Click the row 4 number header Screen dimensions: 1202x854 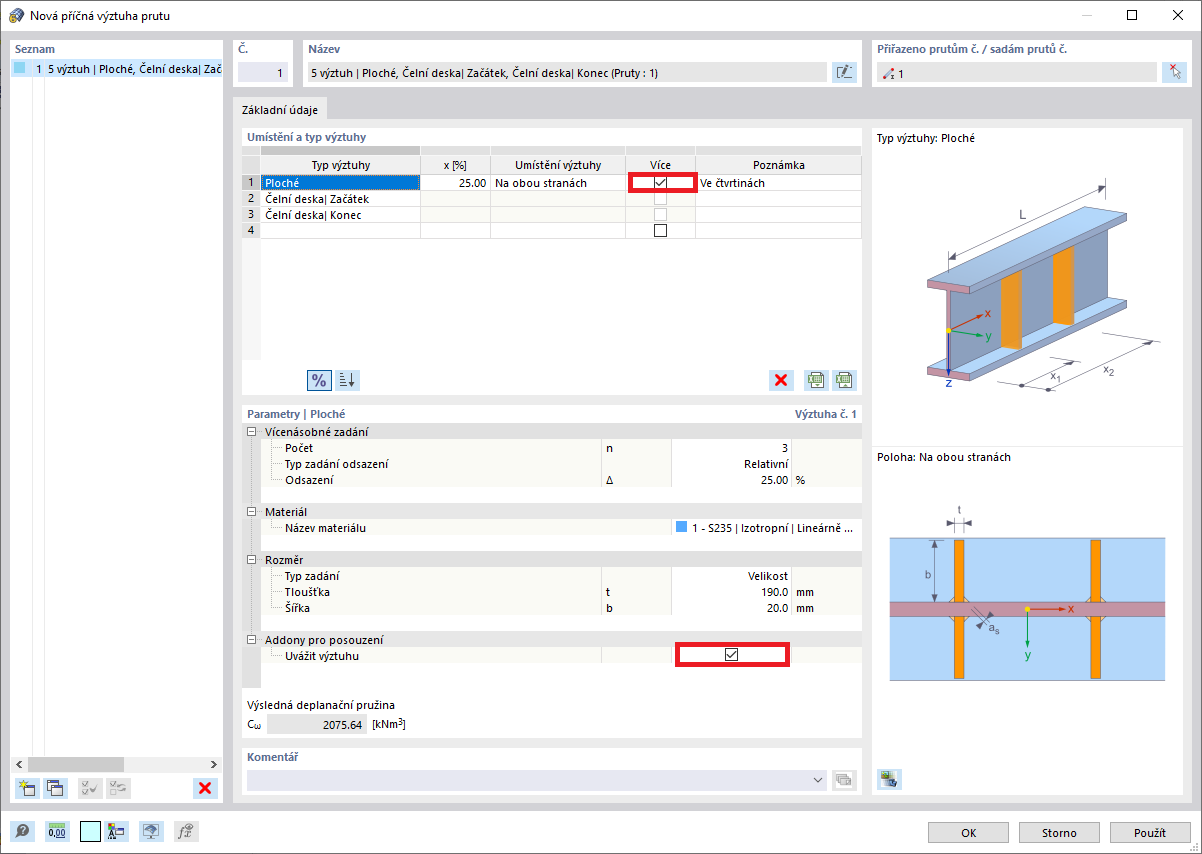point(251,231)
